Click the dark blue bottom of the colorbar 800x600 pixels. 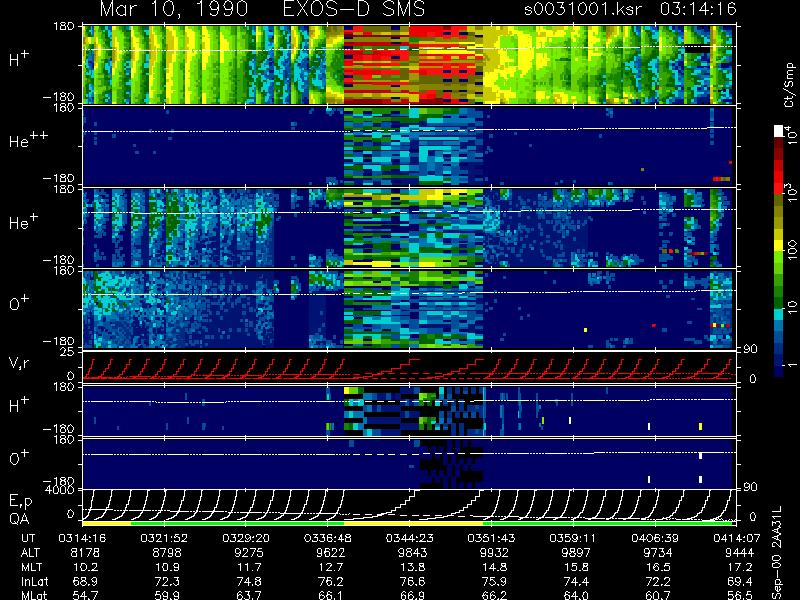click(779, 370)
